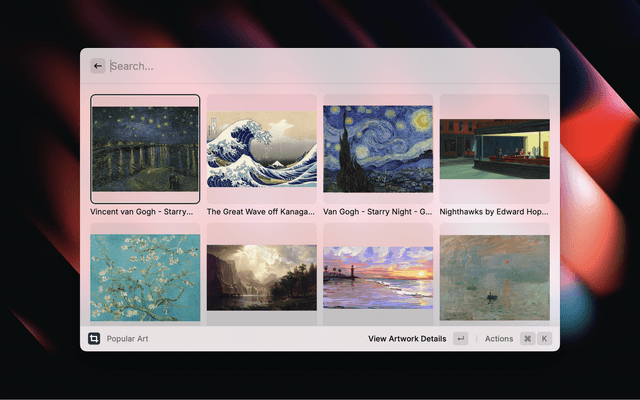The image size is (640, 400).
Task: Select the Starry Night Over the Rhône thumbnail
Action: [x=145, y=149]
